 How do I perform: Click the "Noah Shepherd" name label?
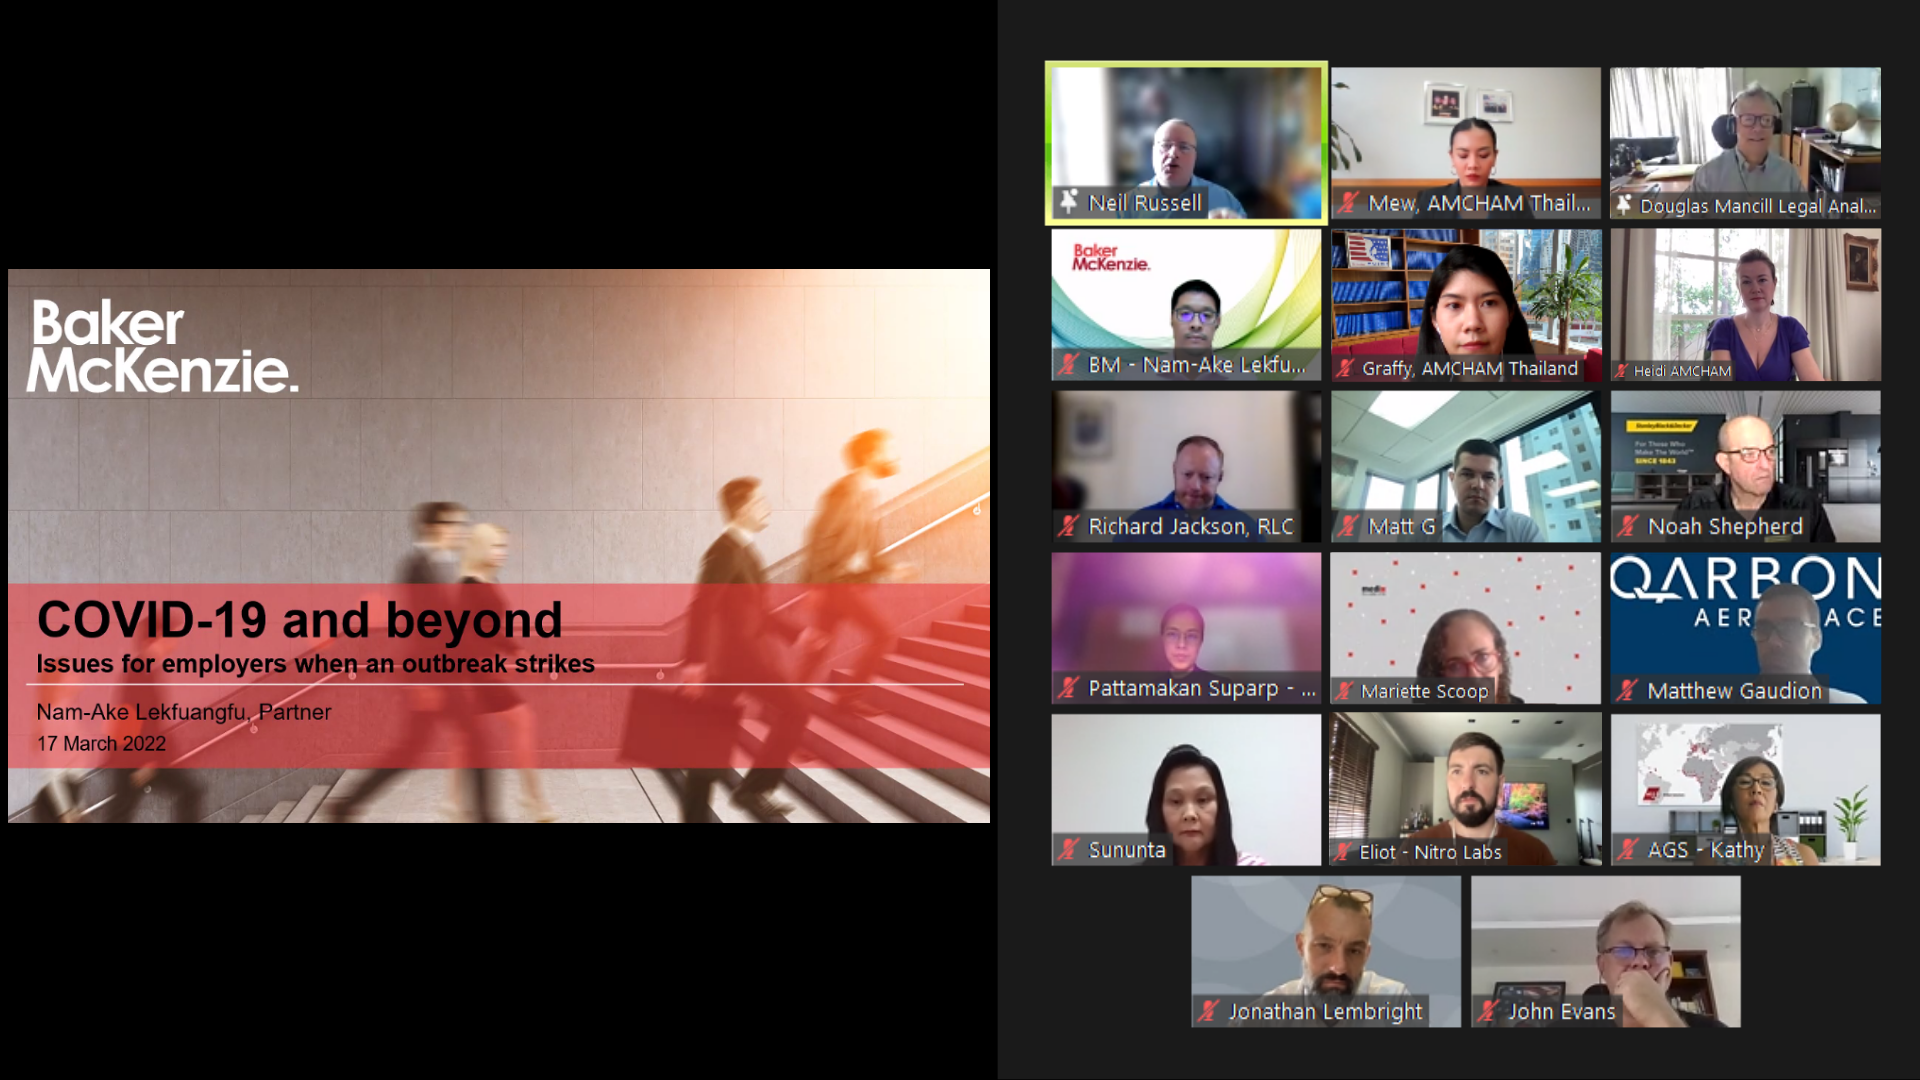coord(1725,526)
